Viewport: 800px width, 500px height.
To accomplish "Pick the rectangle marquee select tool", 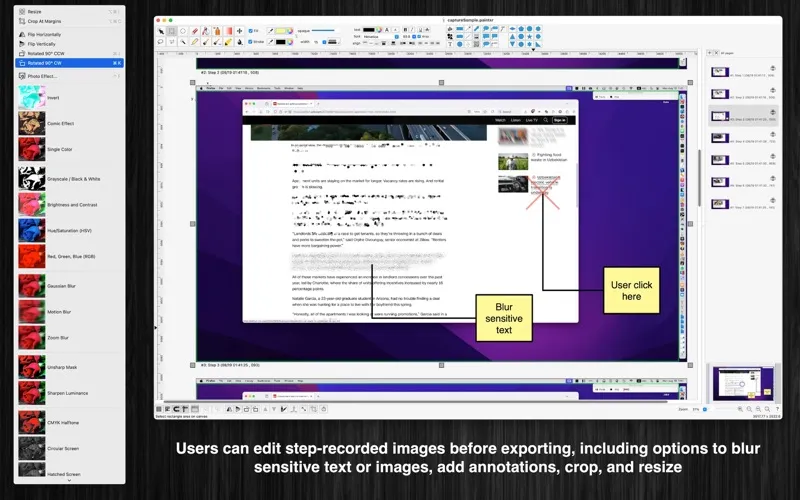I will [x=172, y=31].
